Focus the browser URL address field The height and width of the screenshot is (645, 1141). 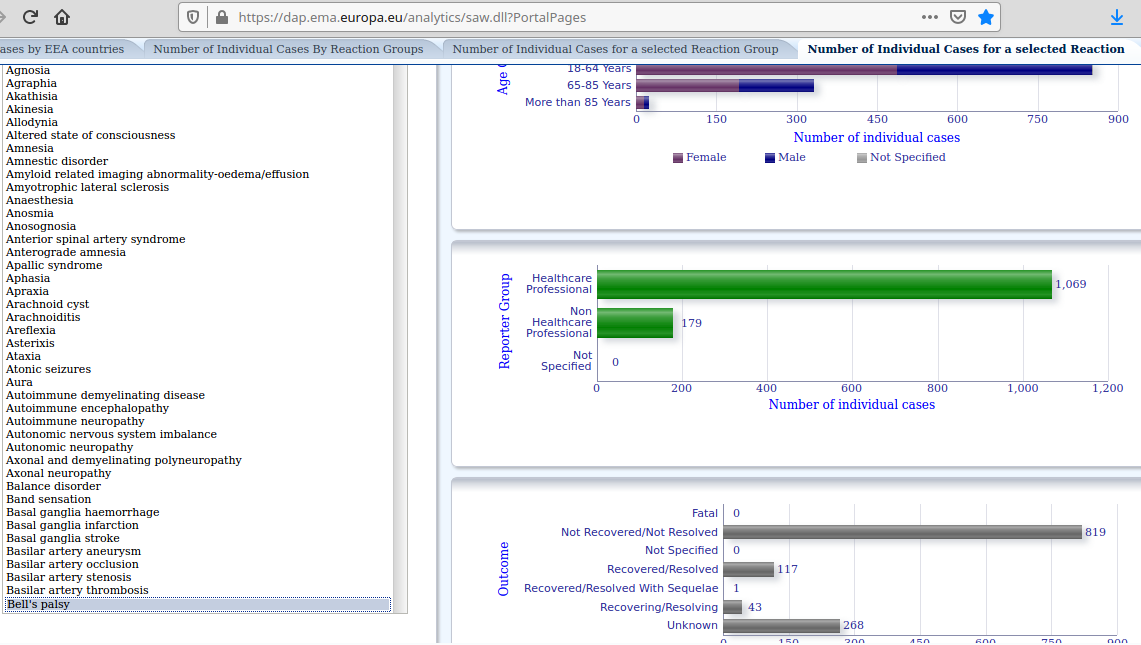tap(570, 17)
